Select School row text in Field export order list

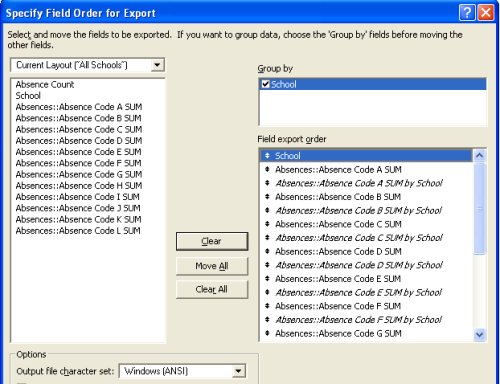[288, 156]
